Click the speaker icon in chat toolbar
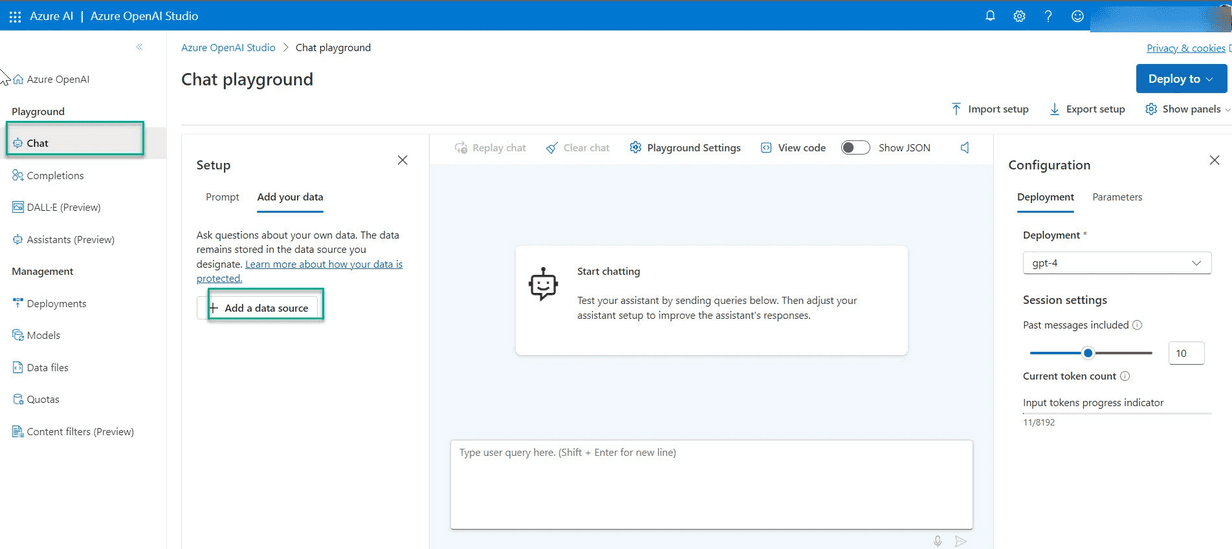This screenshot has width=1232, height=549. 965,148
